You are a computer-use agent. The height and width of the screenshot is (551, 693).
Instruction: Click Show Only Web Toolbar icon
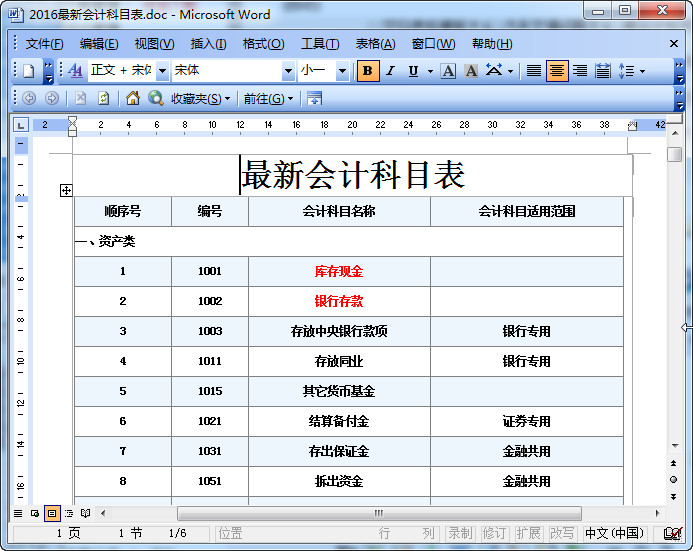(x=314, y=98)
